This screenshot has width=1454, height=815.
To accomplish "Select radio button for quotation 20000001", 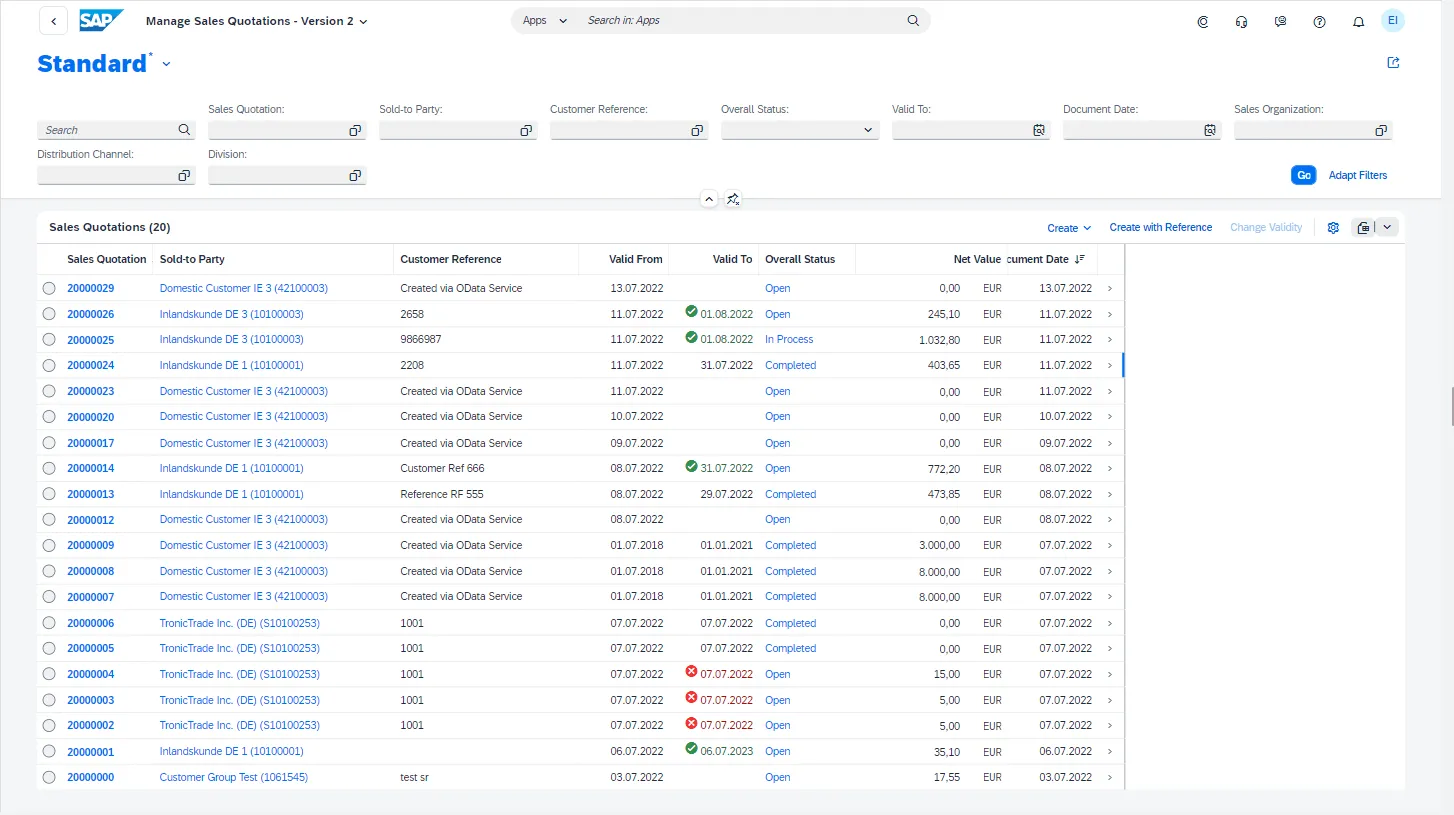I will [x=49, y=751].
